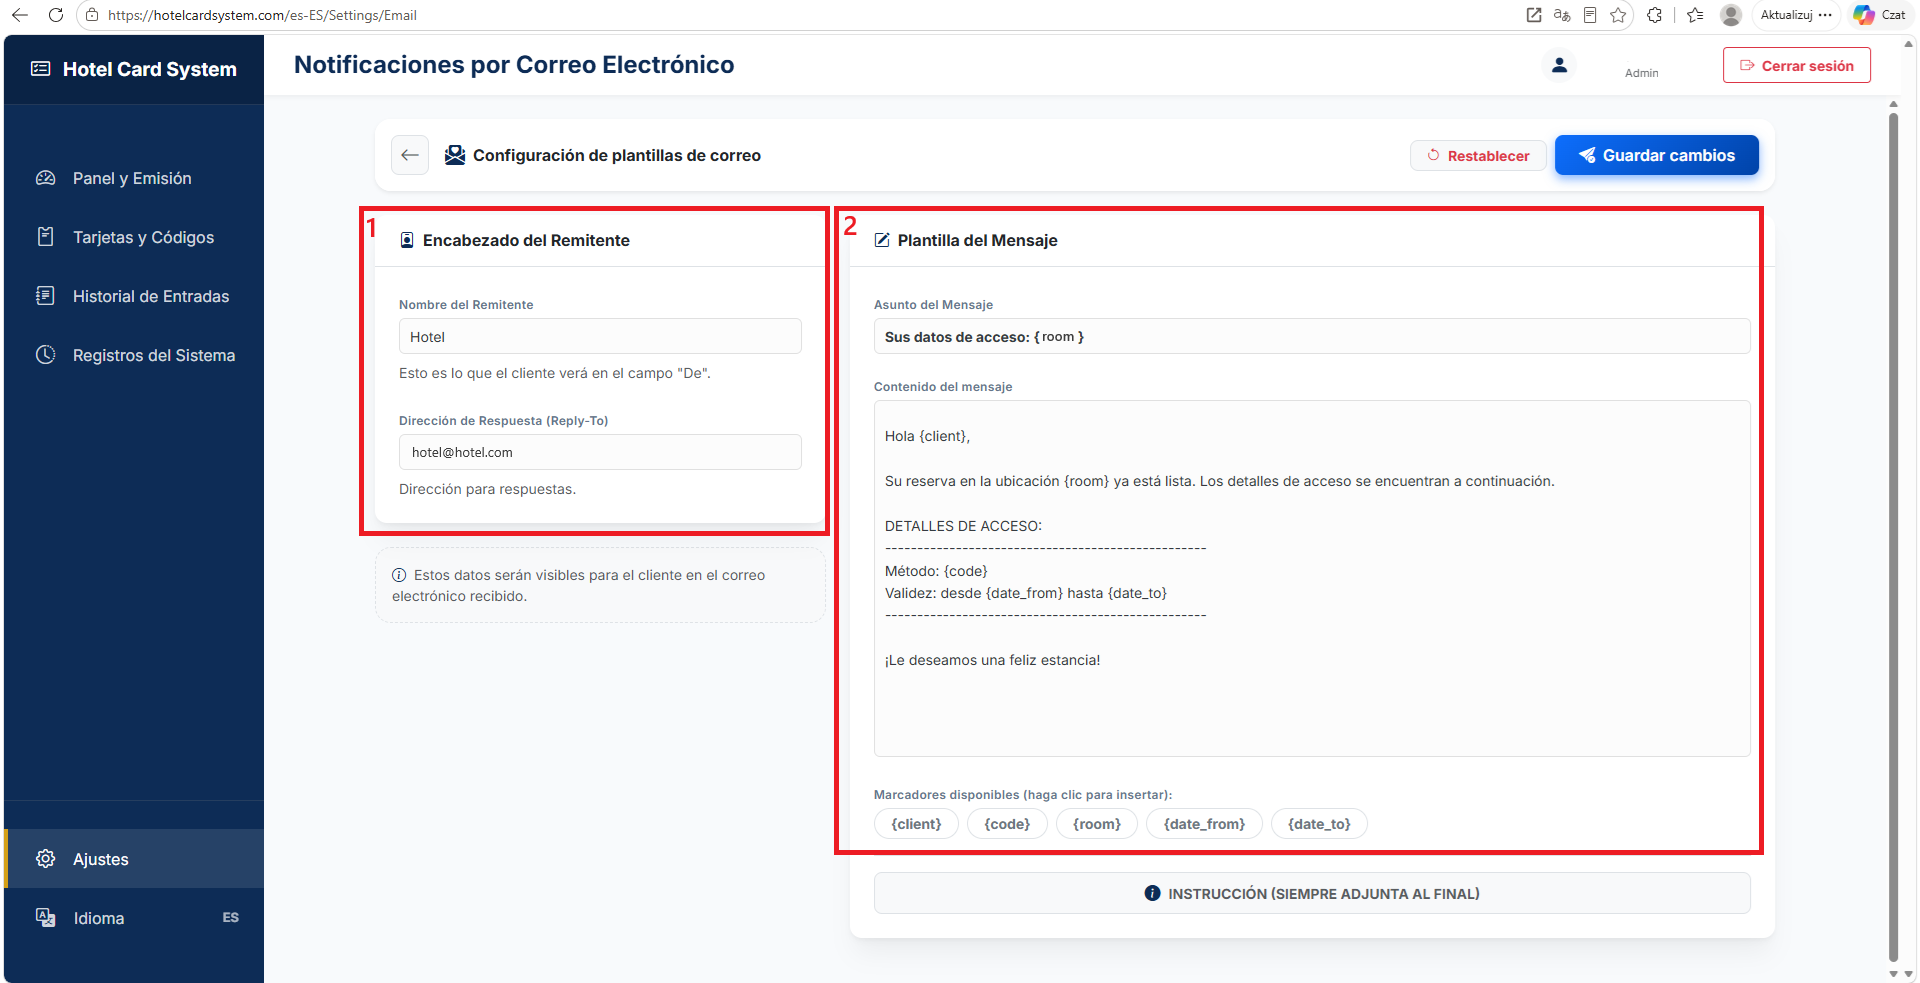Go to Historial de Entradas
Viewport: 1920px width, 983px height.
134,296
